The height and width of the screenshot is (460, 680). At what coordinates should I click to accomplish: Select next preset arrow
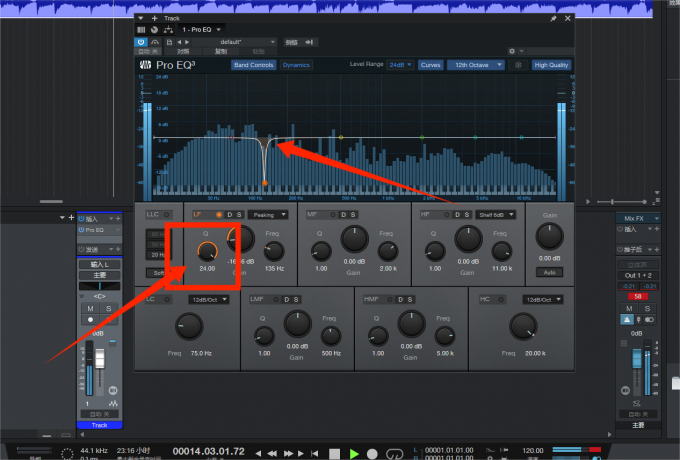(x=187, y=42)
